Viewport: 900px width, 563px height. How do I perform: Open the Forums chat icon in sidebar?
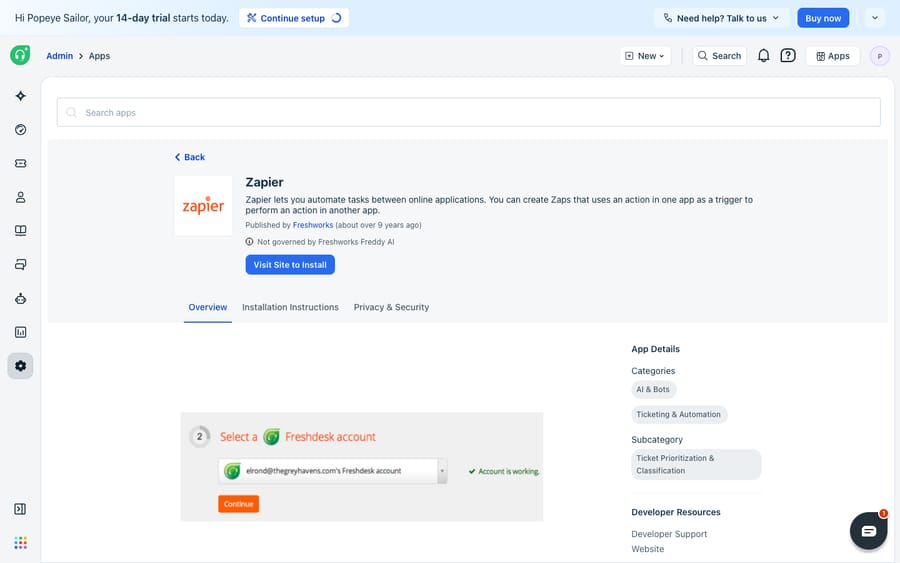coord(21,265)
